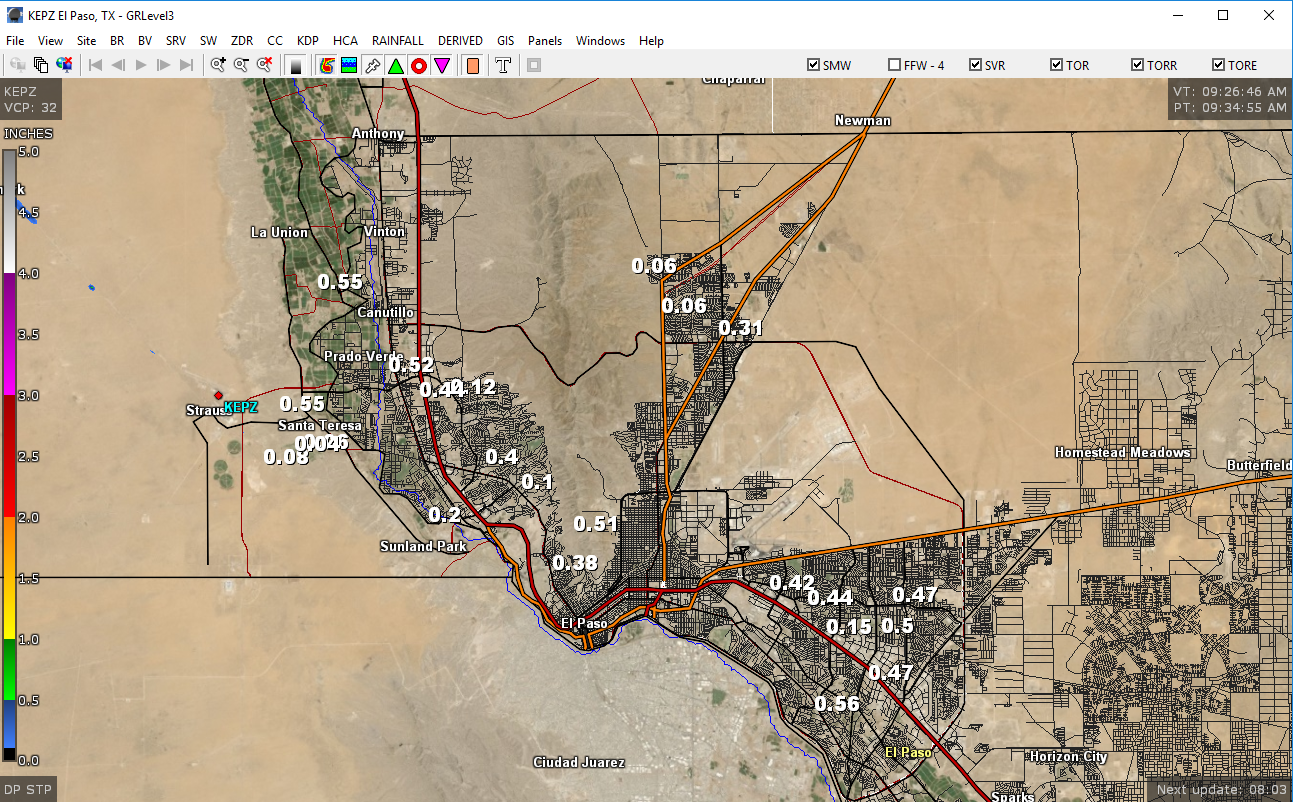The height and width of the screenshot is (802, 1293).
Task: Click the orange rectangle warnings icon
Action: 473,65
